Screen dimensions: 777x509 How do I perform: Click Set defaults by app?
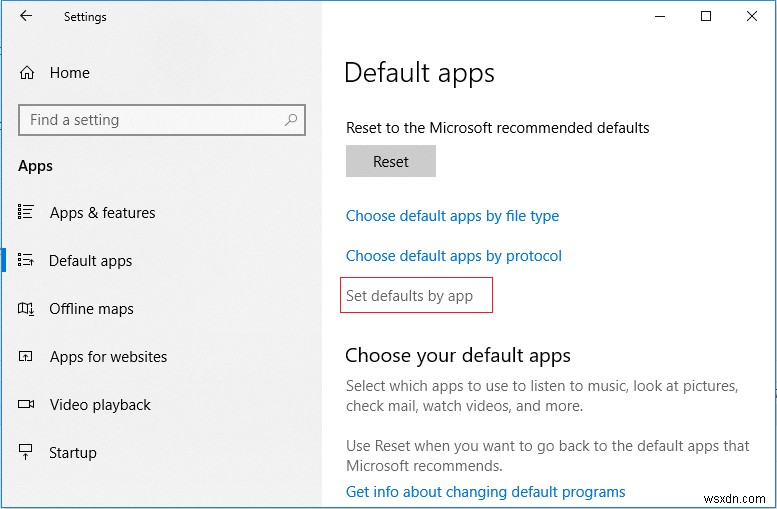click(409, 296)
